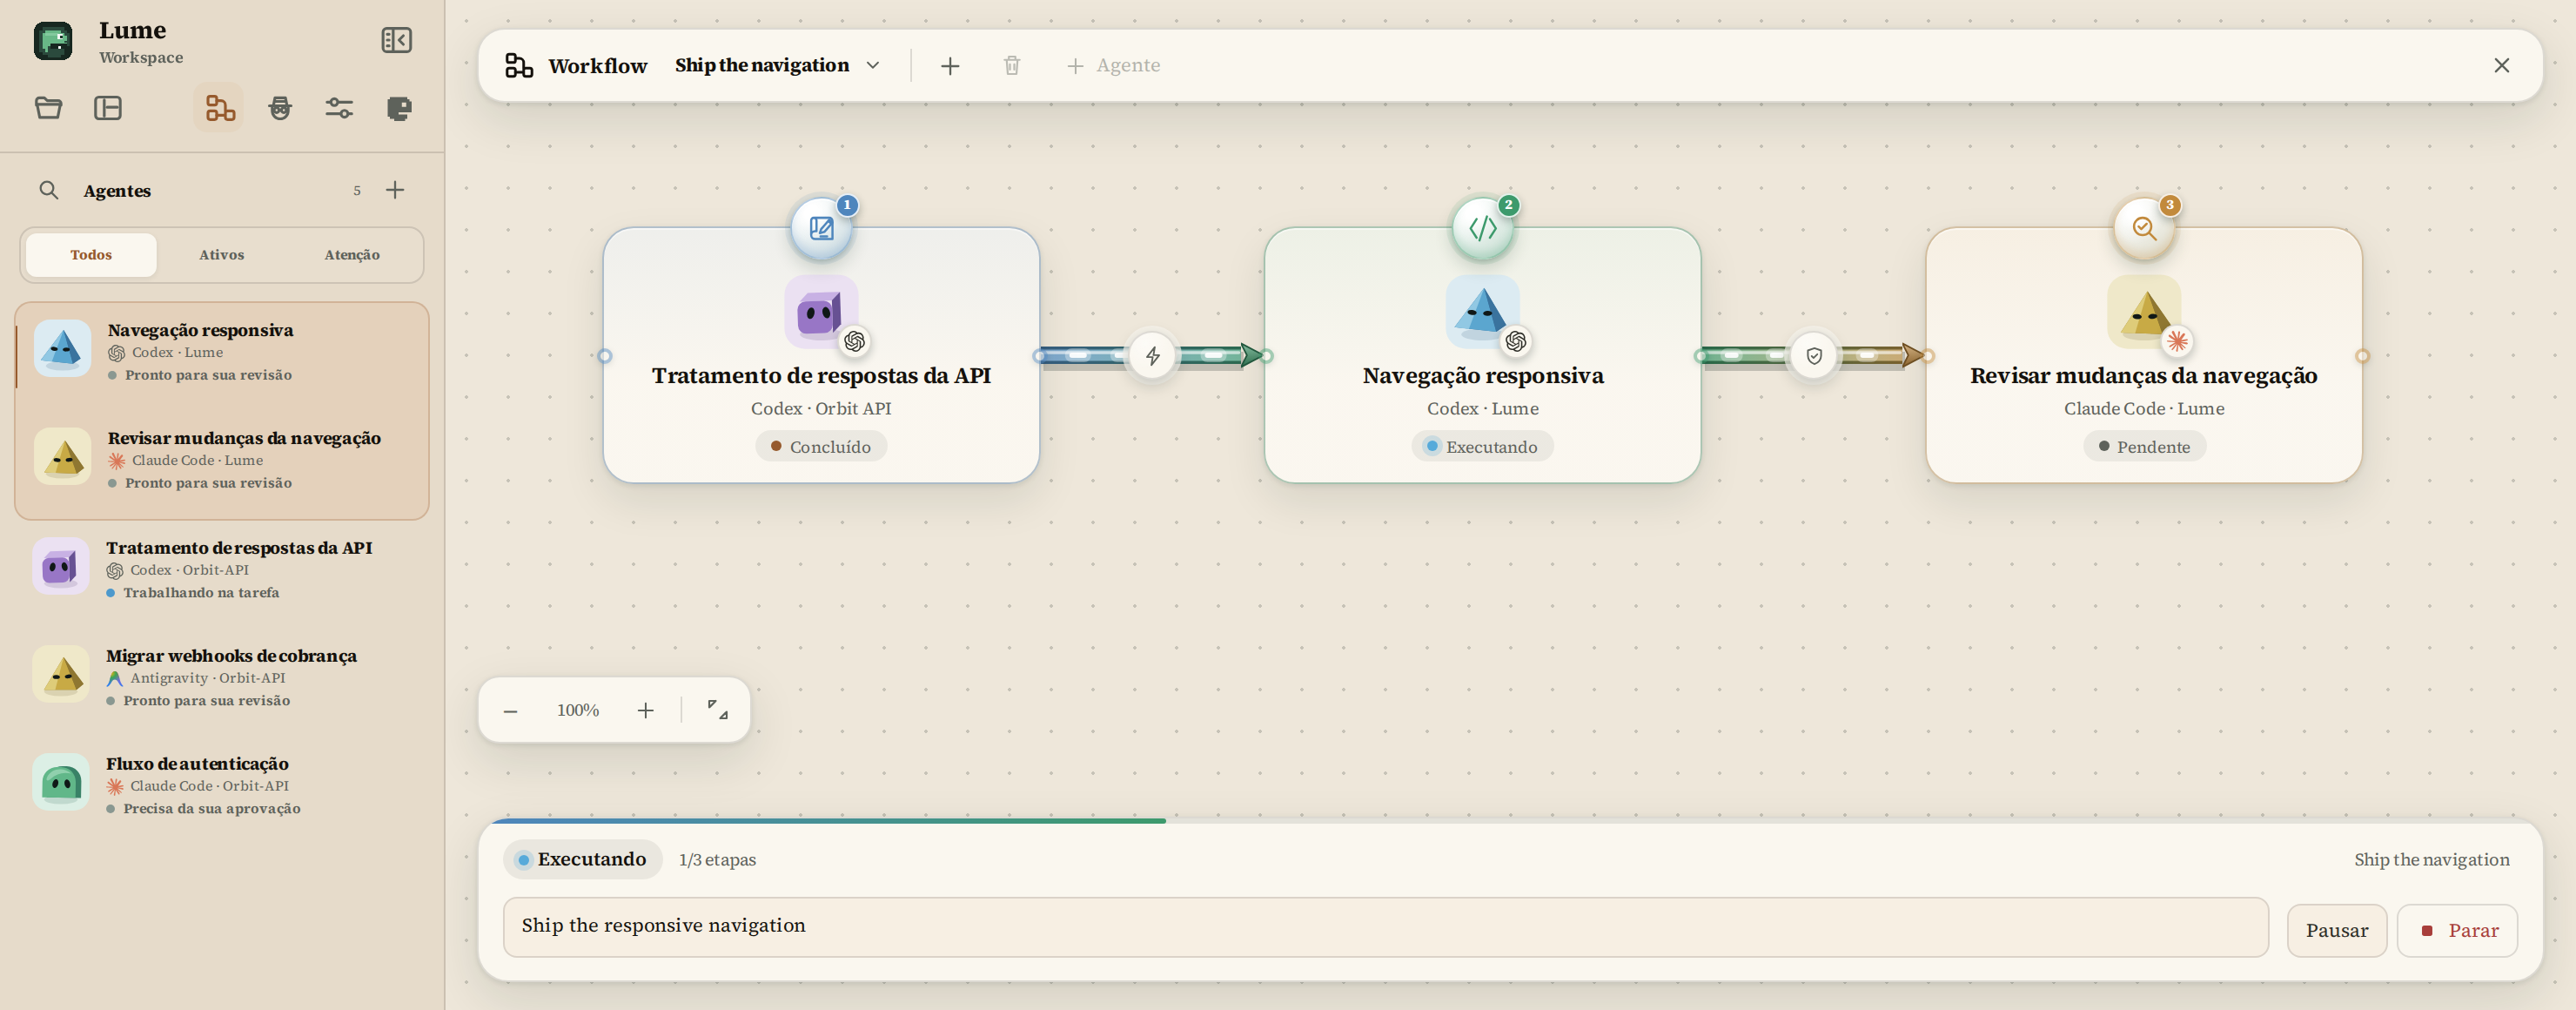Click the Lume app logo
2576x1010 pixels.
(53, 41)
